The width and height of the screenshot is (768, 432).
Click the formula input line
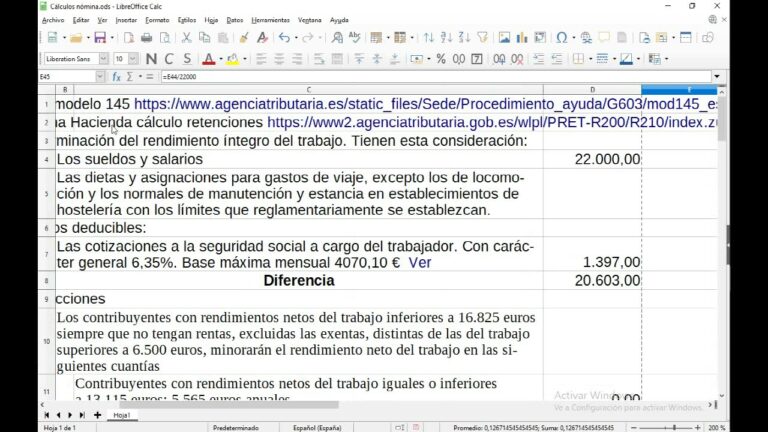(436, 77)
